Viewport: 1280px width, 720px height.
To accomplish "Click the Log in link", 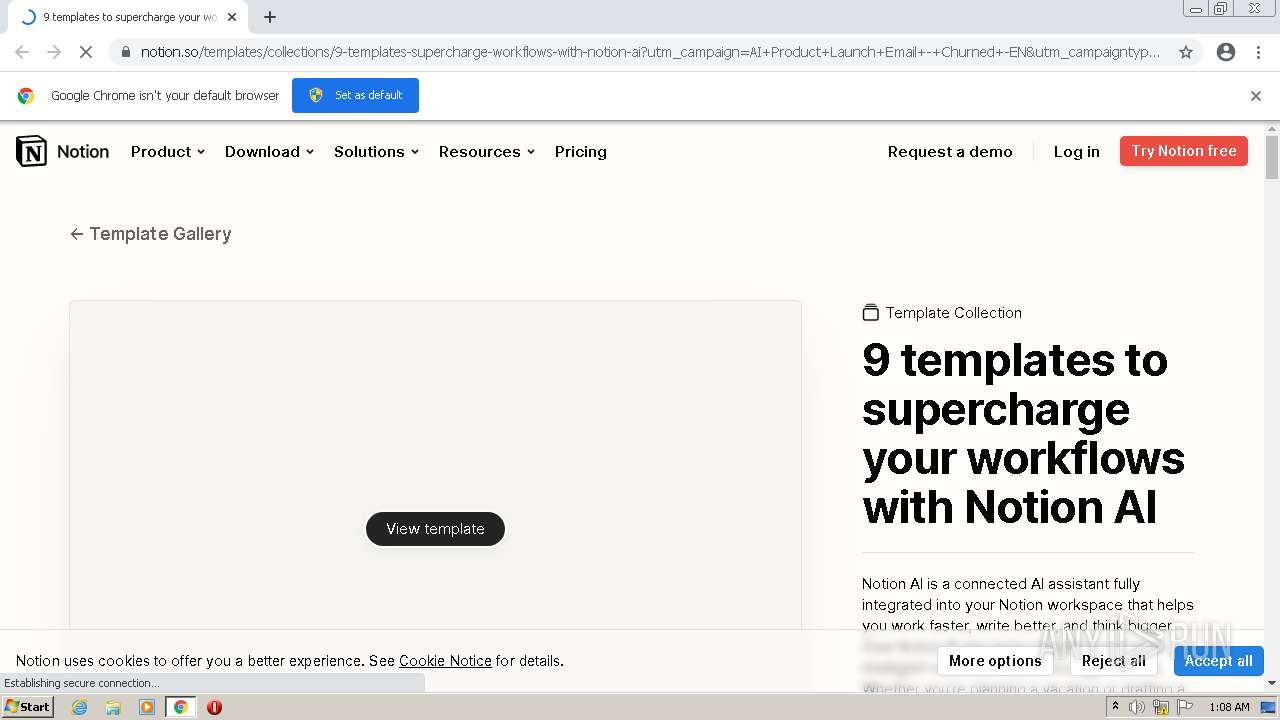I will 1077,152.
